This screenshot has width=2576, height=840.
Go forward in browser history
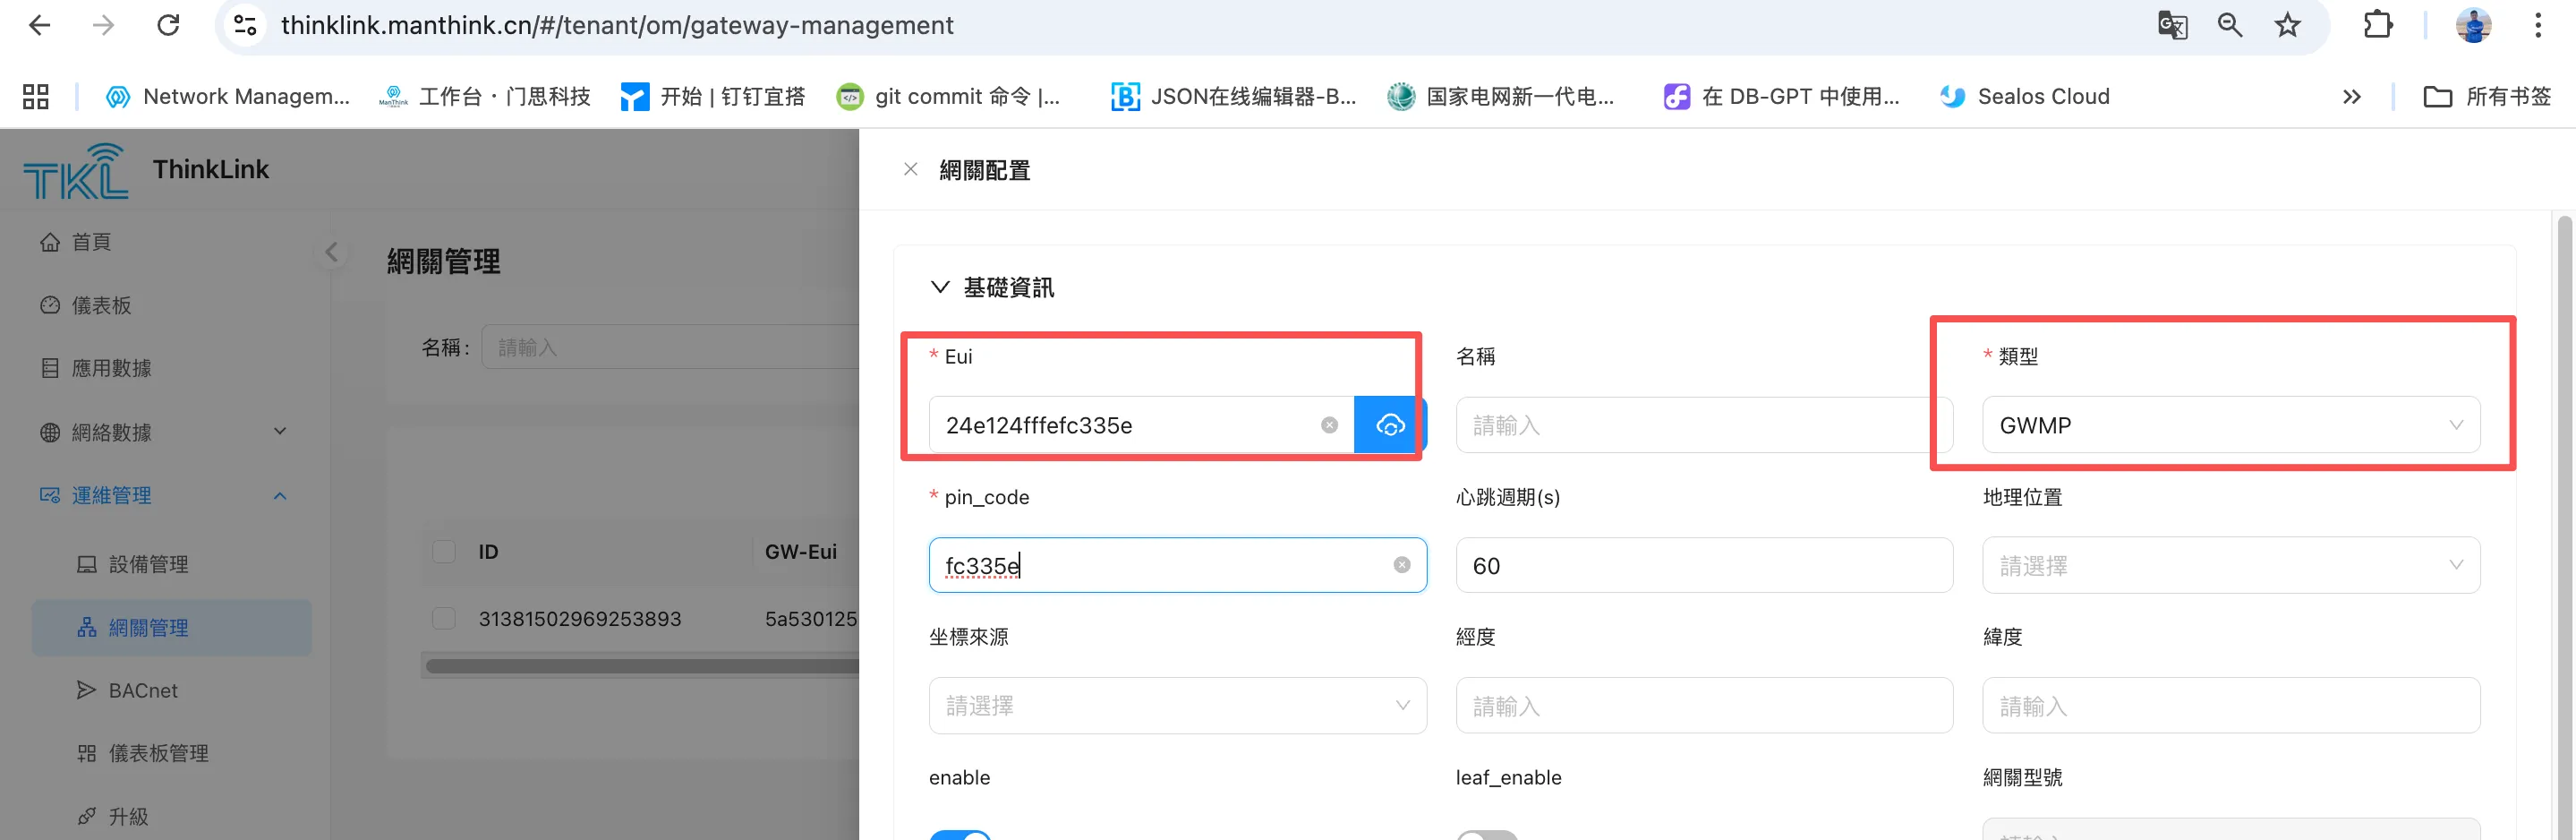(104, 25)
